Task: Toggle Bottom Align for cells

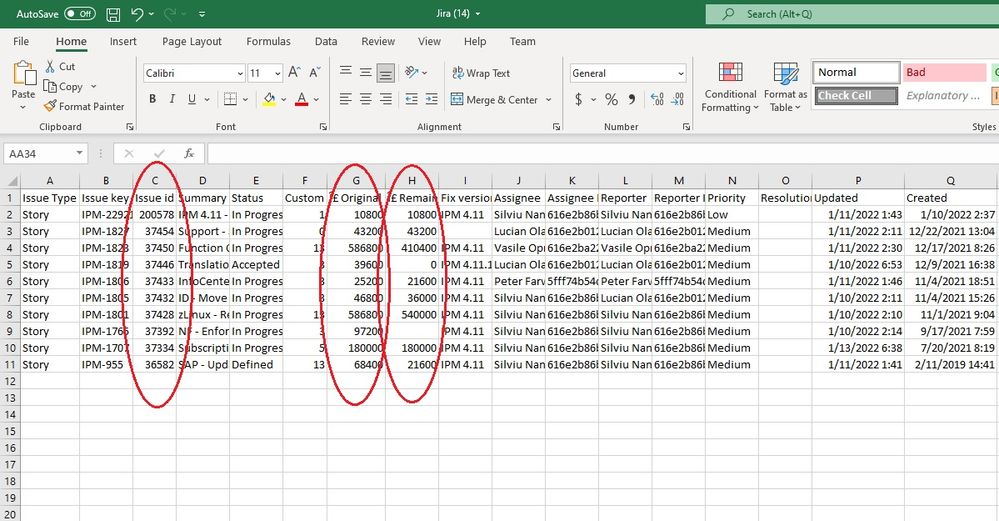Action: pyautogui.click(x=385, y=73)
